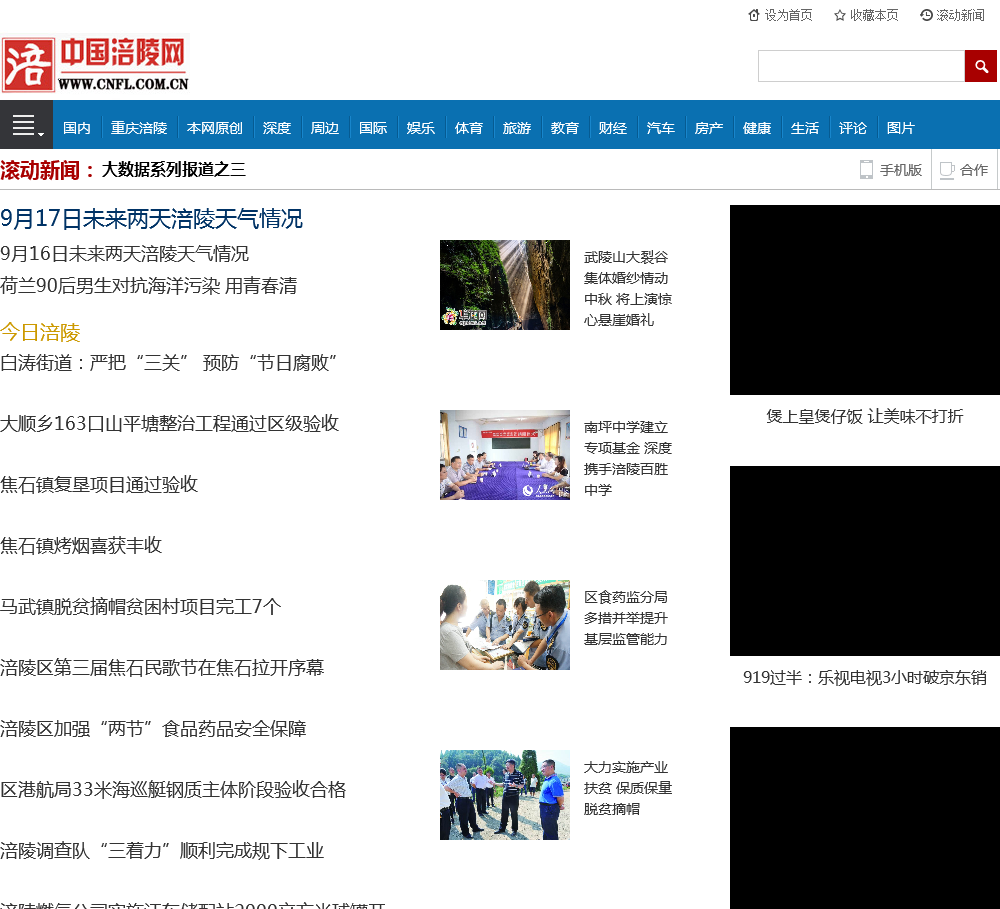Click the 今日涪陵 section heading
The height and width of the screenshot is (909, 1000).
click(x=40, y=332)
